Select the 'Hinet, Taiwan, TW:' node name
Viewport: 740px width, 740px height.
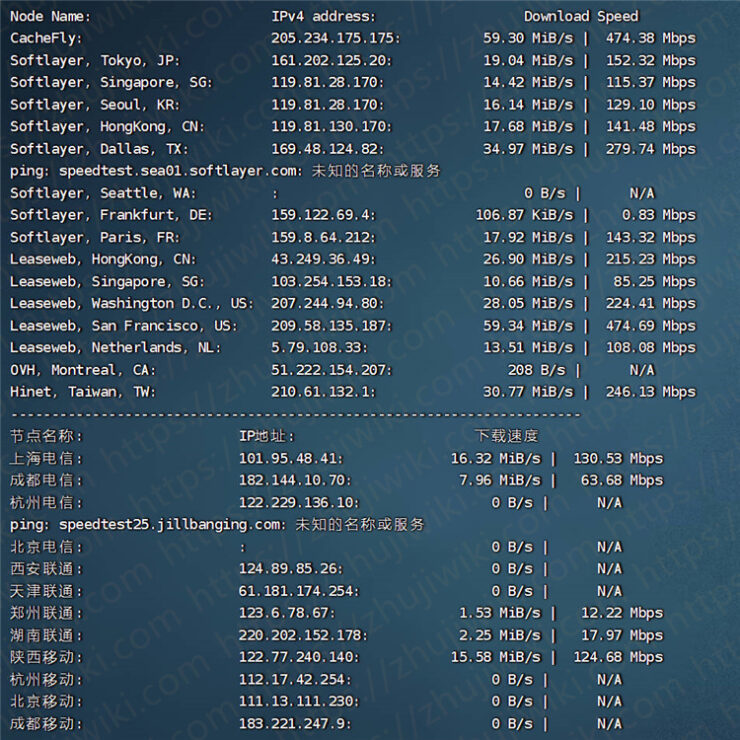click(x=83, y=392)
